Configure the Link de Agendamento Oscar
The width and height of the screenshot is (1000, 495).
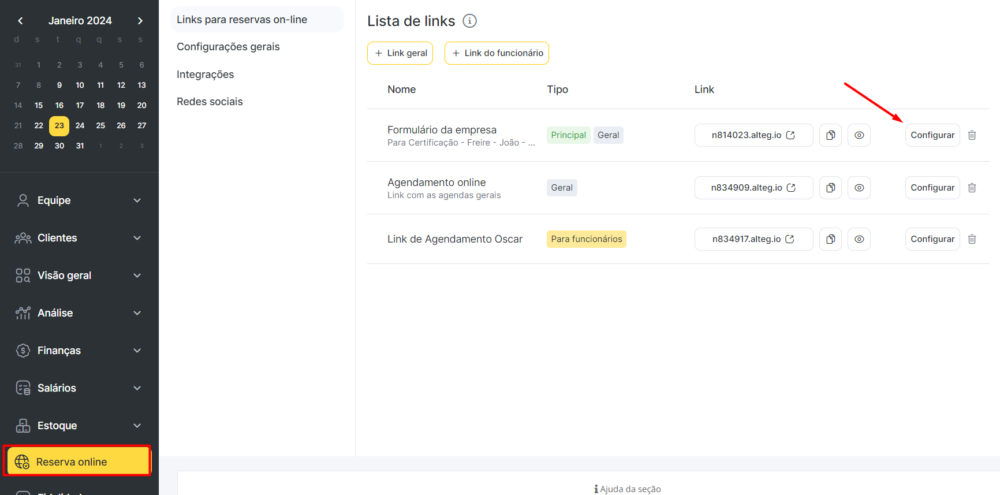click(x=932, y=239)
